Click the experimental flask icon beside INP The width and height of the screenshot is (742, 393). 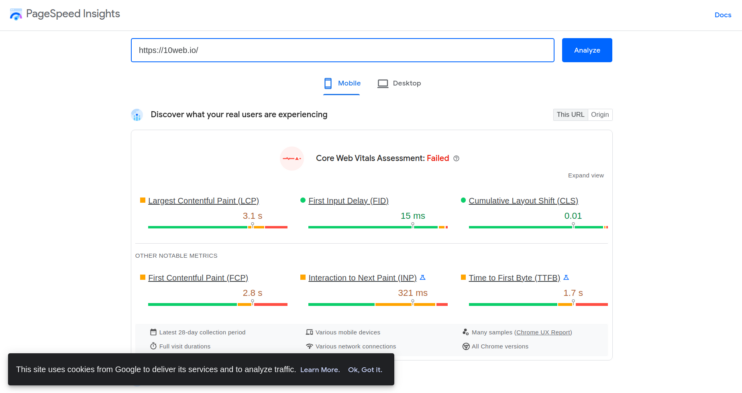423,277
